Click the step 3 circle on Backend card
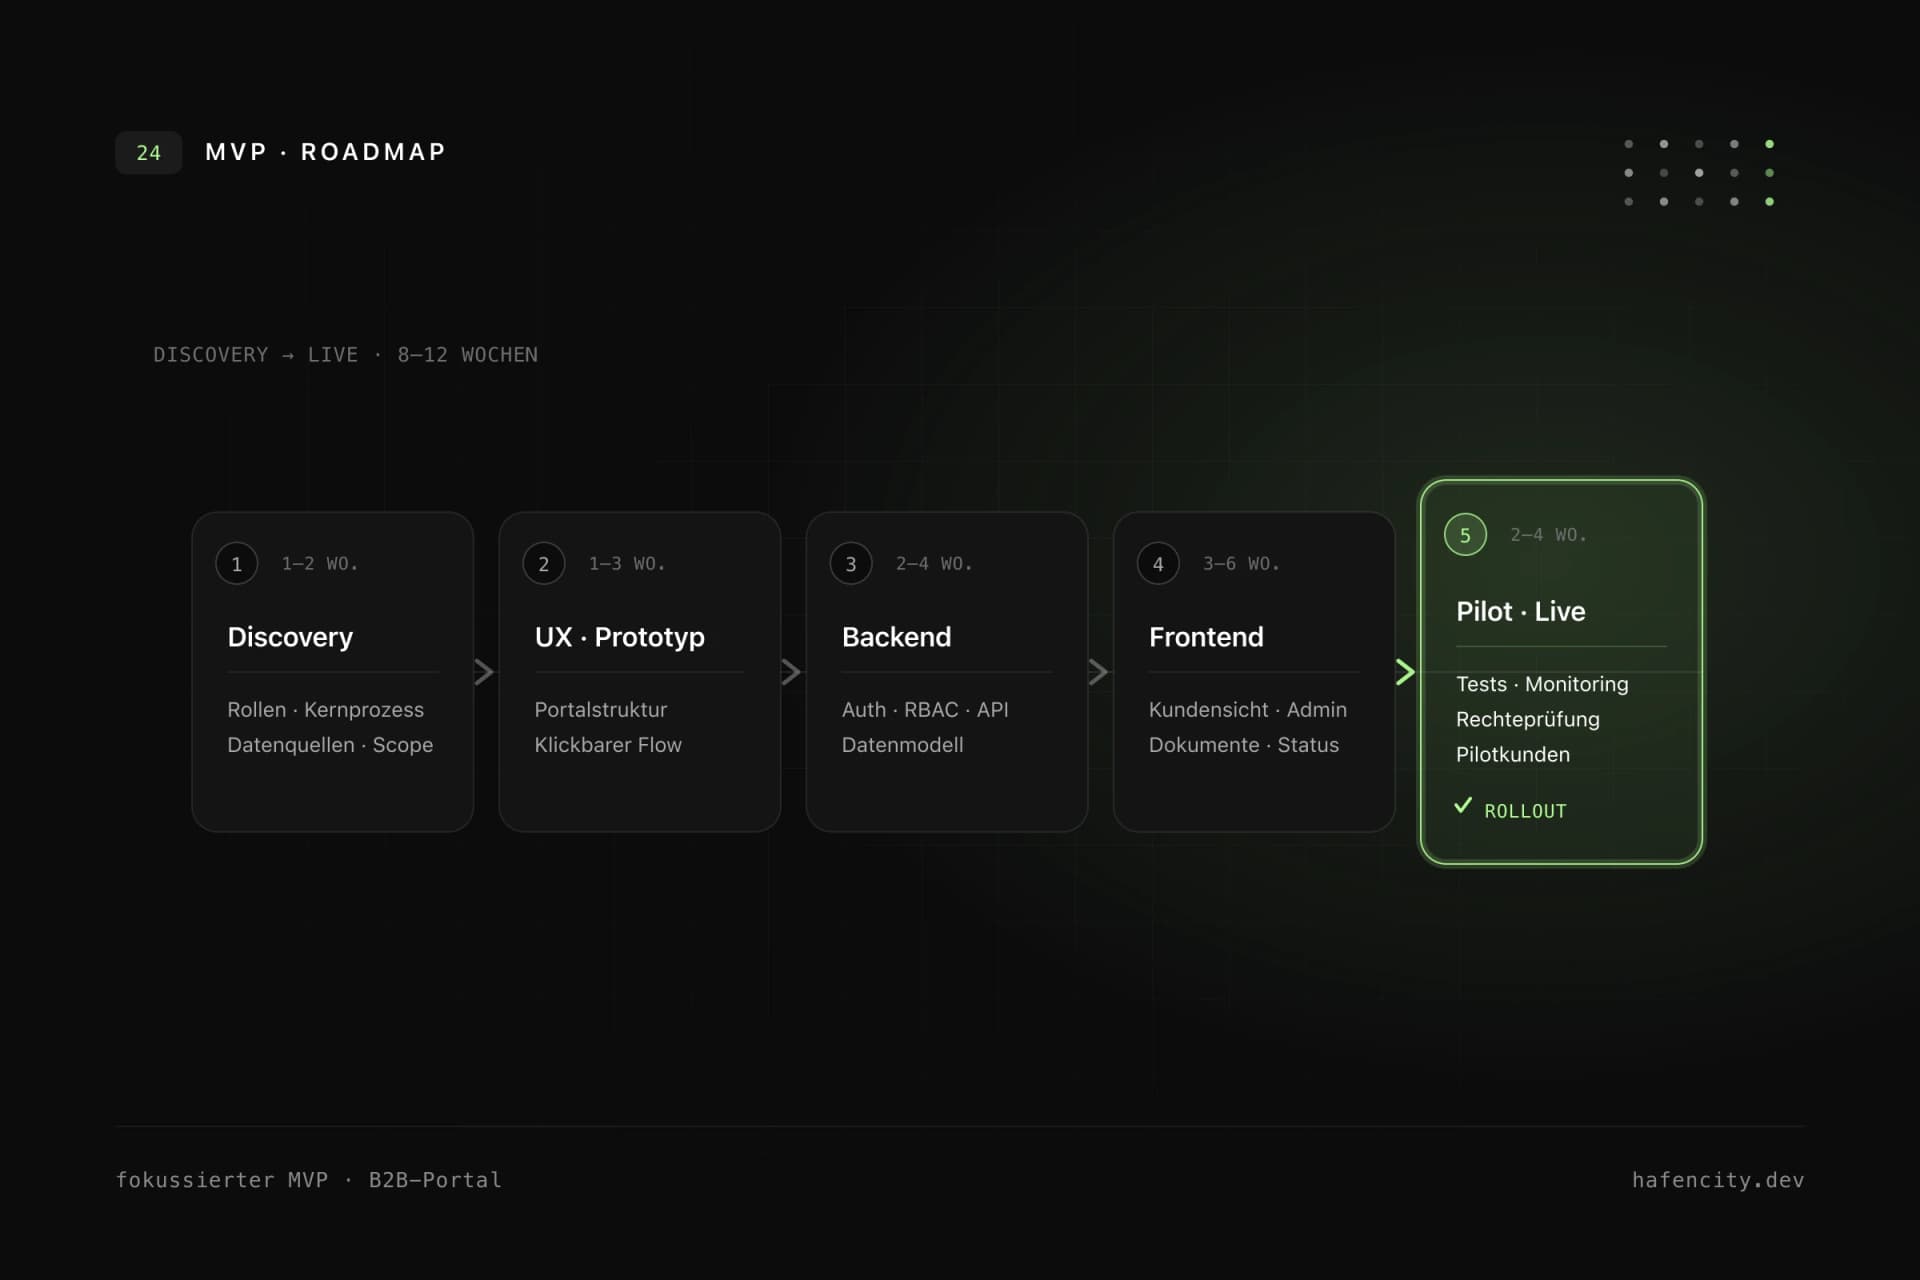 coord(851,564)
